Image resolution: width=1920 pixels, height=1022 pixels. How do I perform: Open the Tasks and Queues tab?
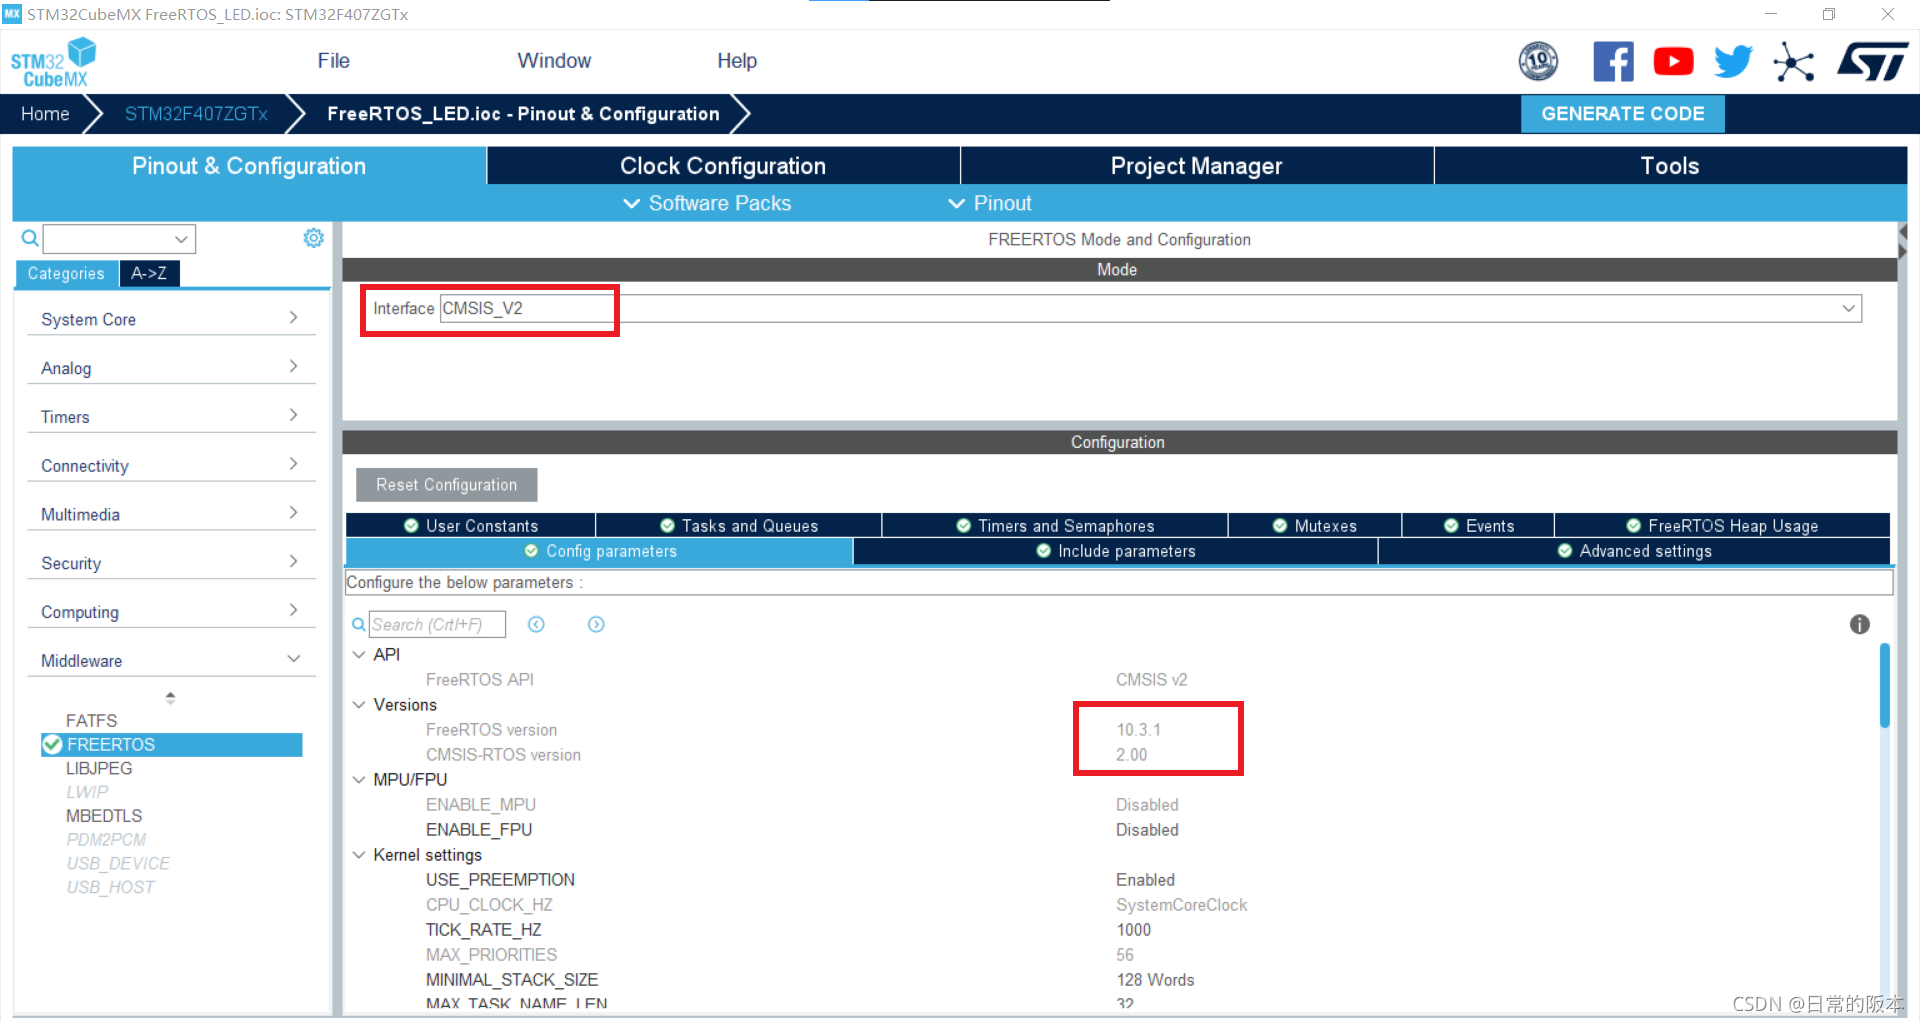pyautogui.click(x=739, y=526)
